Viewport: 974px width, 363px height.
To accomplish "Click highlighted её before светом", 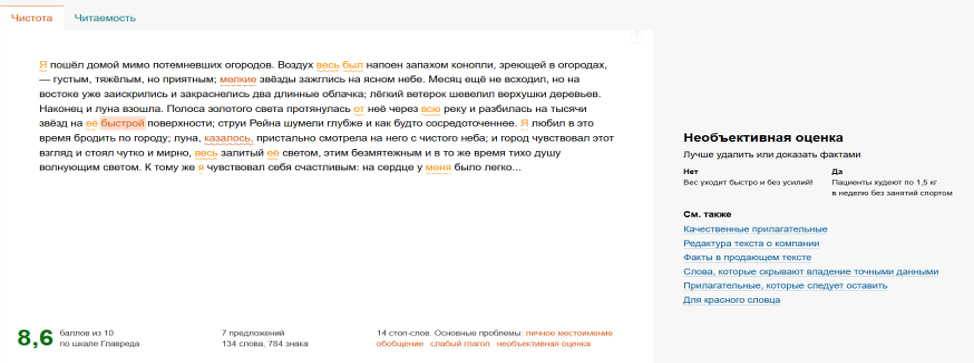I will point(273,152).
